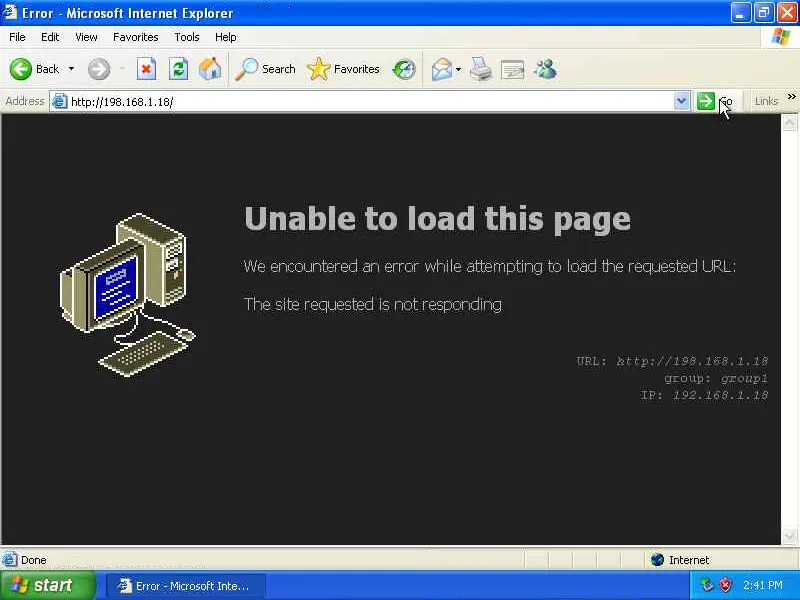Open the Tools menu

coord(187,37)
